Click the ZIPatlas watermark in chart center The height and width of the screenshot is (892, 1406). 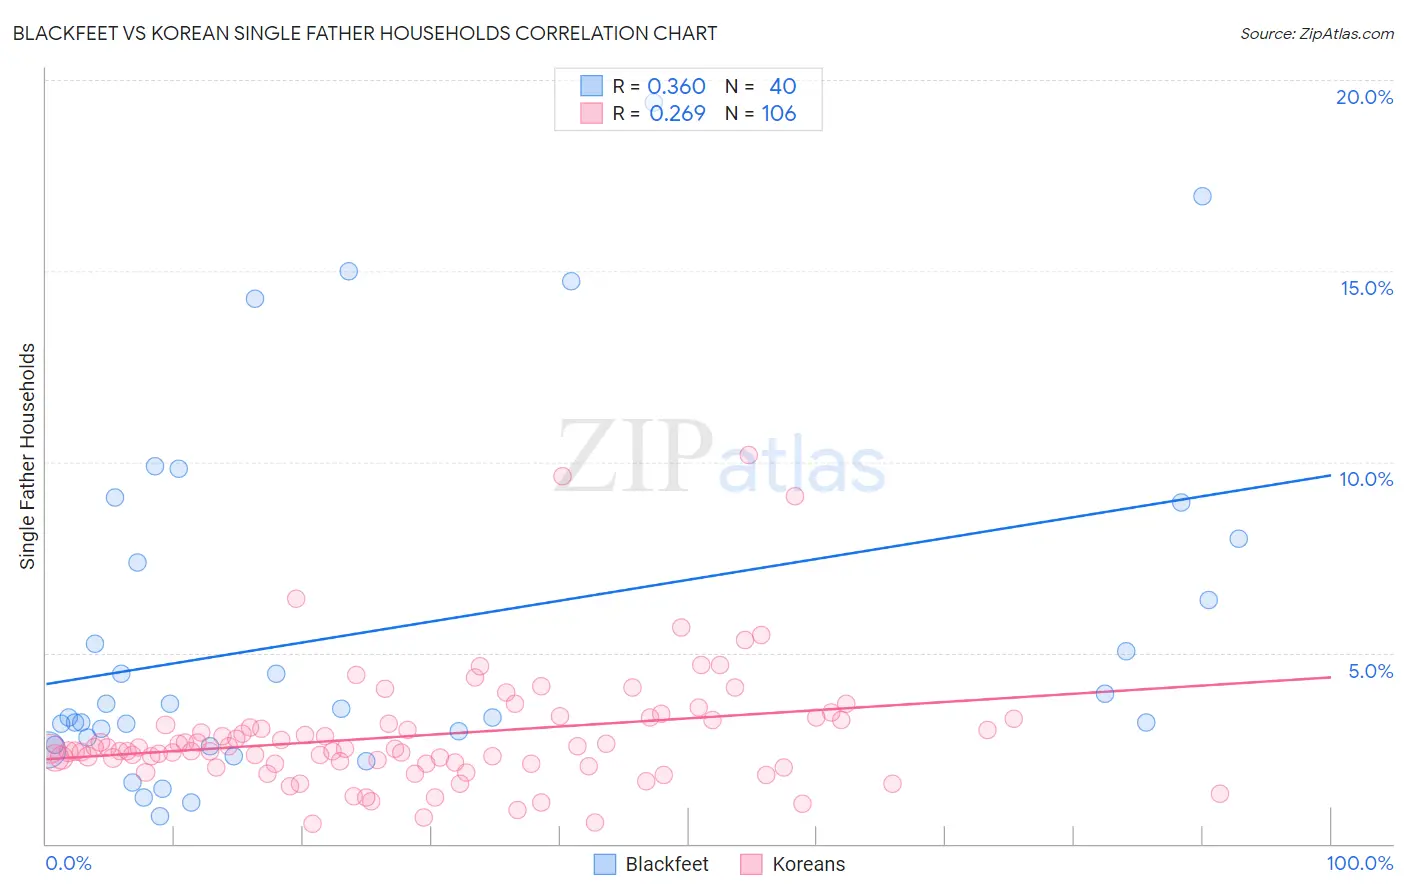point(721,457)
